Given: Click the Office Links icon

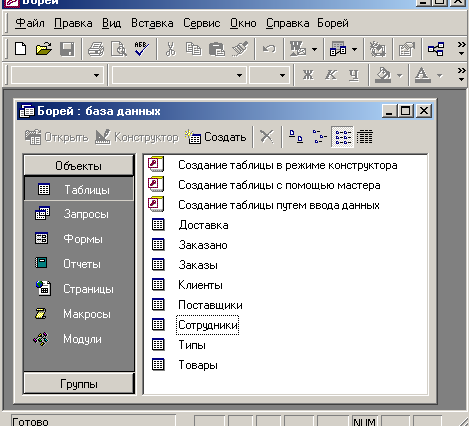Looking at the screenshot, I should [x=298, y=49].
